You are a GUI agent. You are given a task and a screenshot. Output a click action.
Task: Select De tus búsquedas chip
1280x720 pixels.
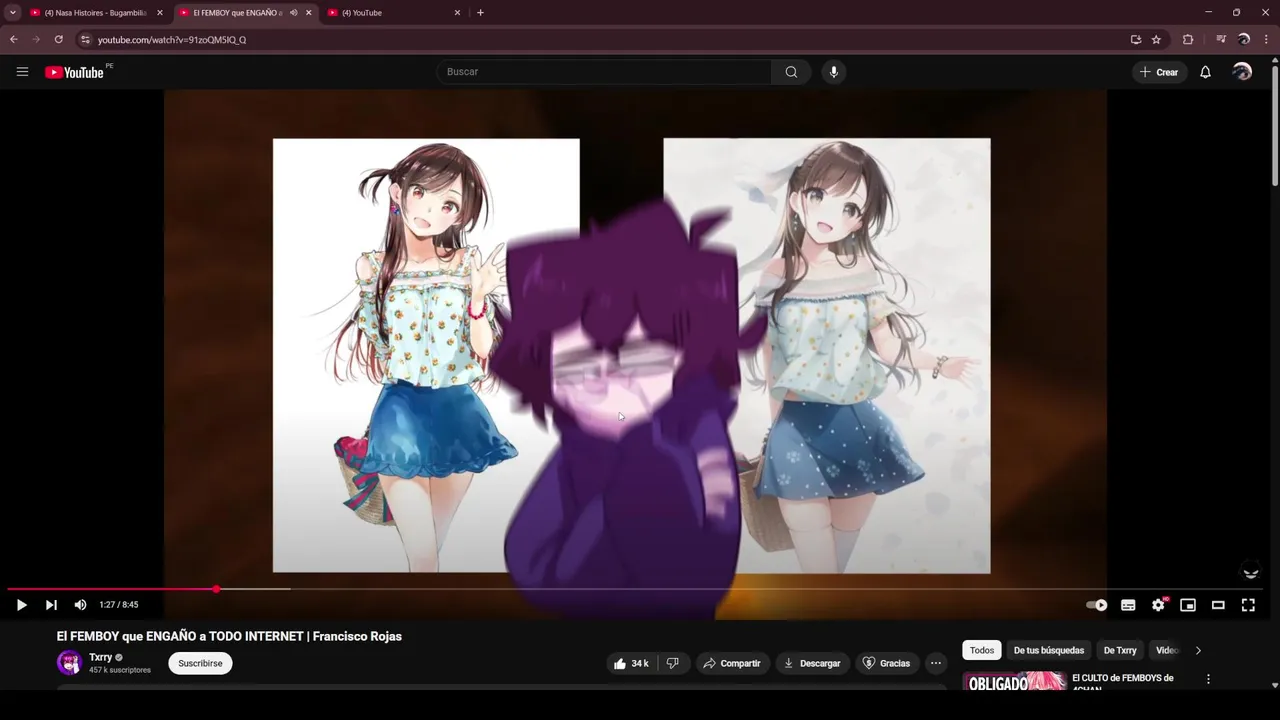[x=1048, y=650]
